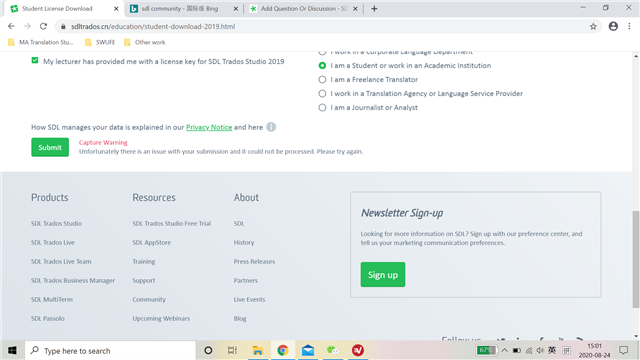Submit the student license form

pos(50,147)
